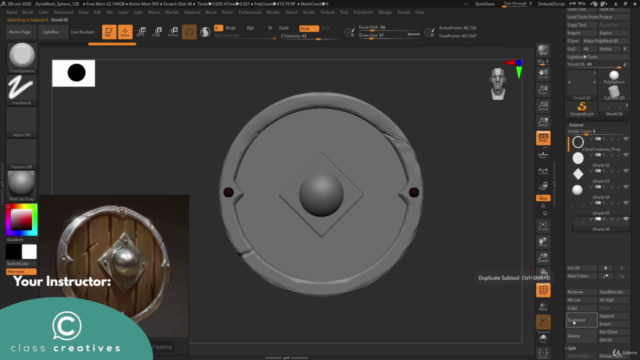Toggle the Persp perspective button

[x=543, y=138]
